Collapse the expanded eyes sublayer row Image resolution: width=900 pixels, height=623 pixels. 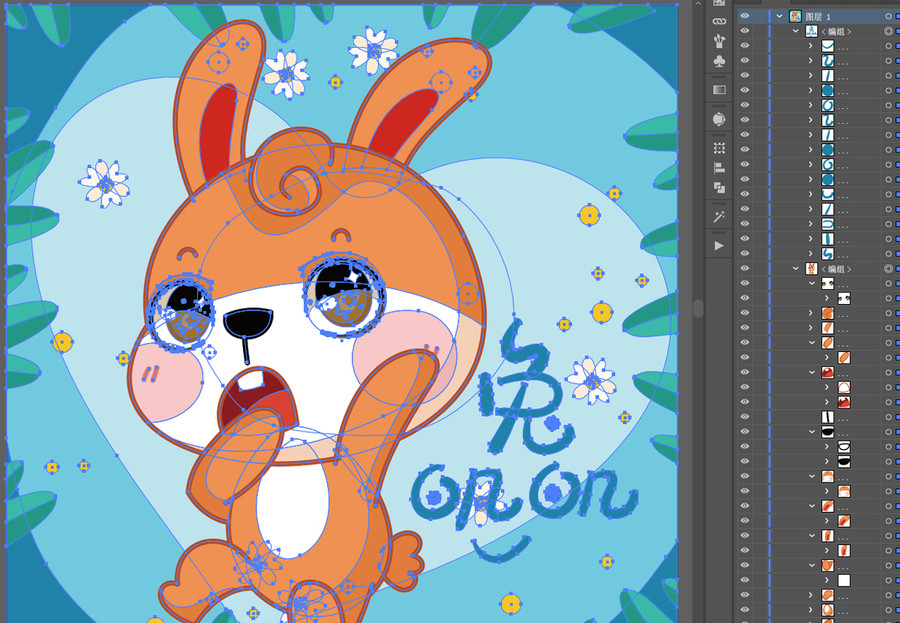812,283
